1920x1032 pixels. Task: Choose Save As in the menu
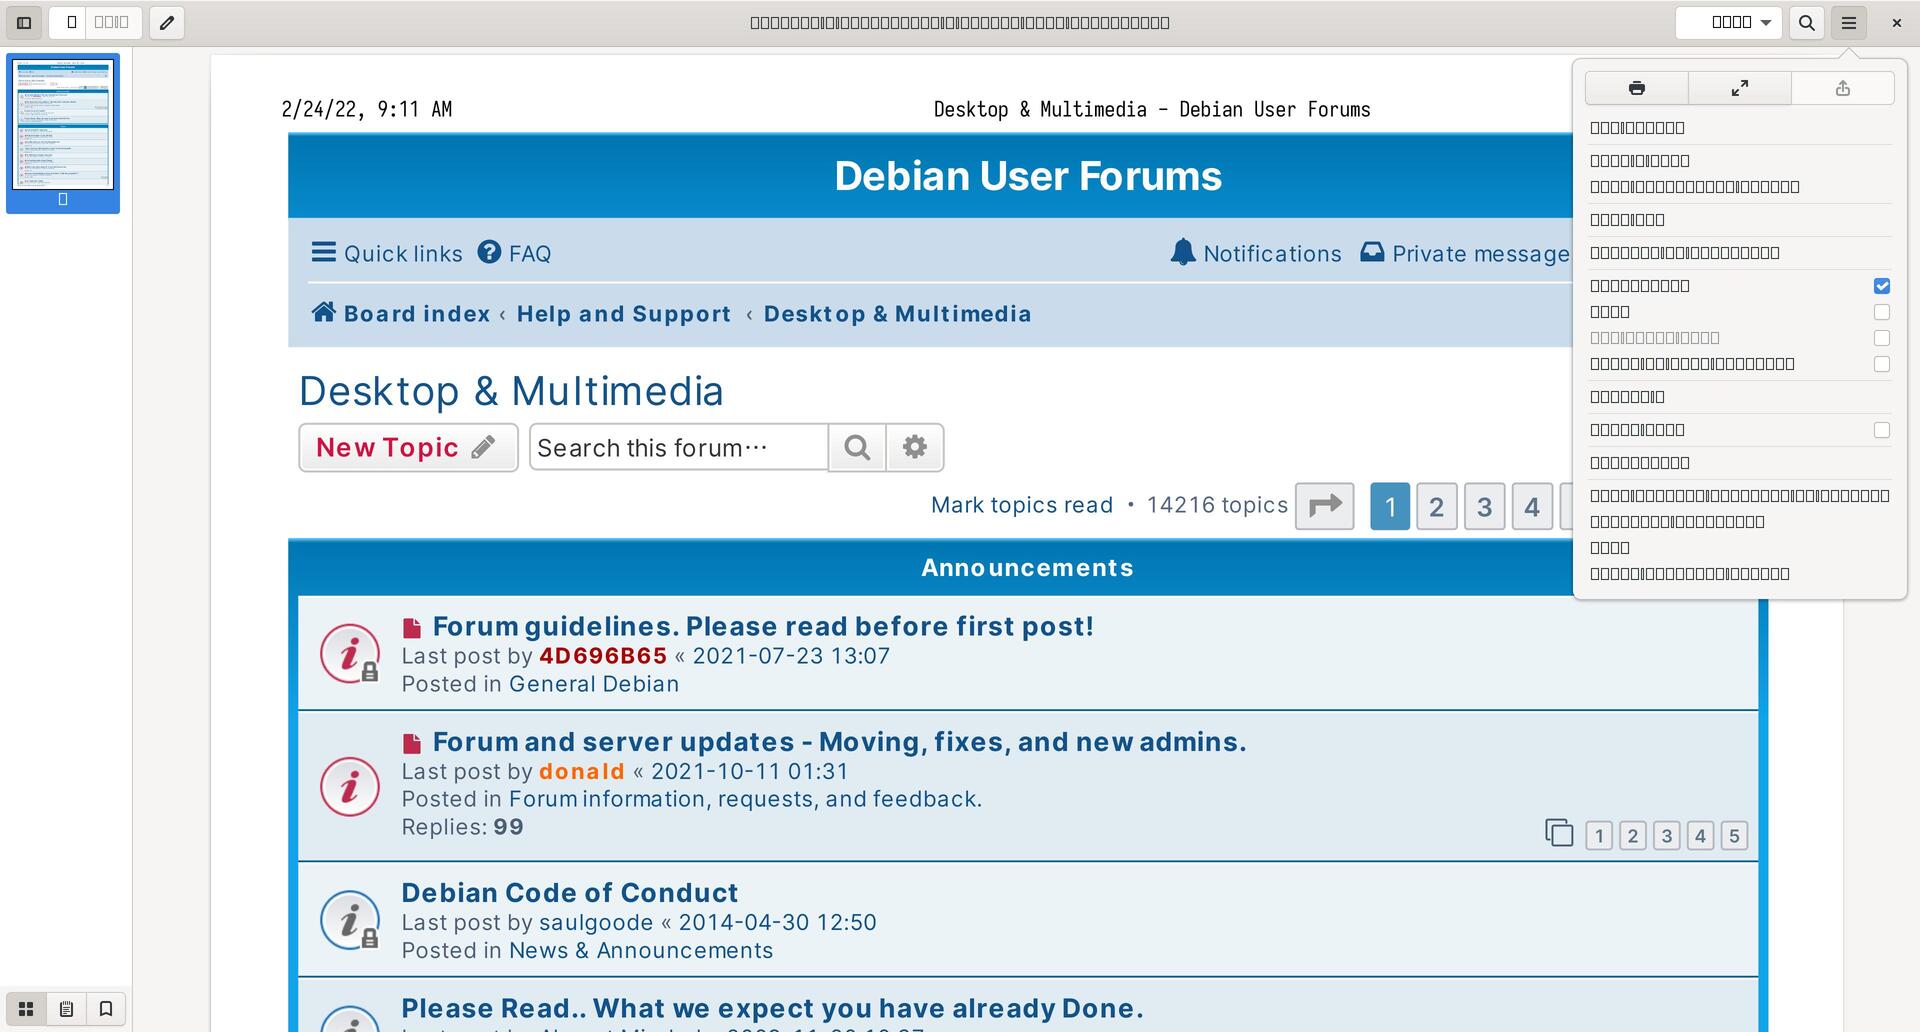click(1740, 220)
